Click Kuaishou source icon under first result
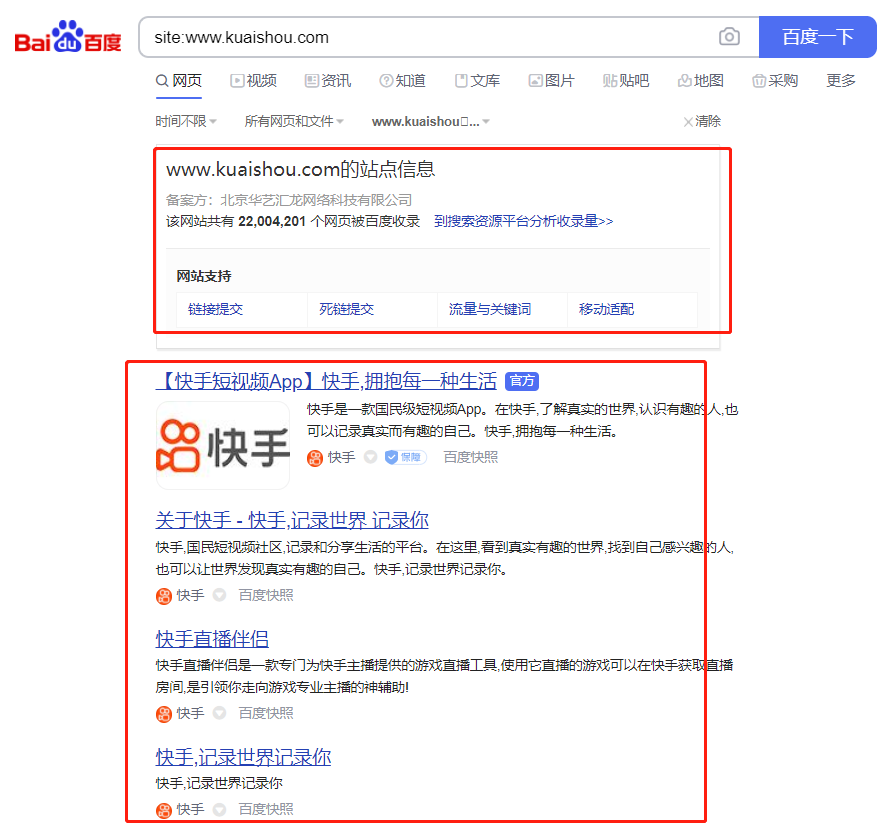Viewport: 892px width, 827px height. 315,458
